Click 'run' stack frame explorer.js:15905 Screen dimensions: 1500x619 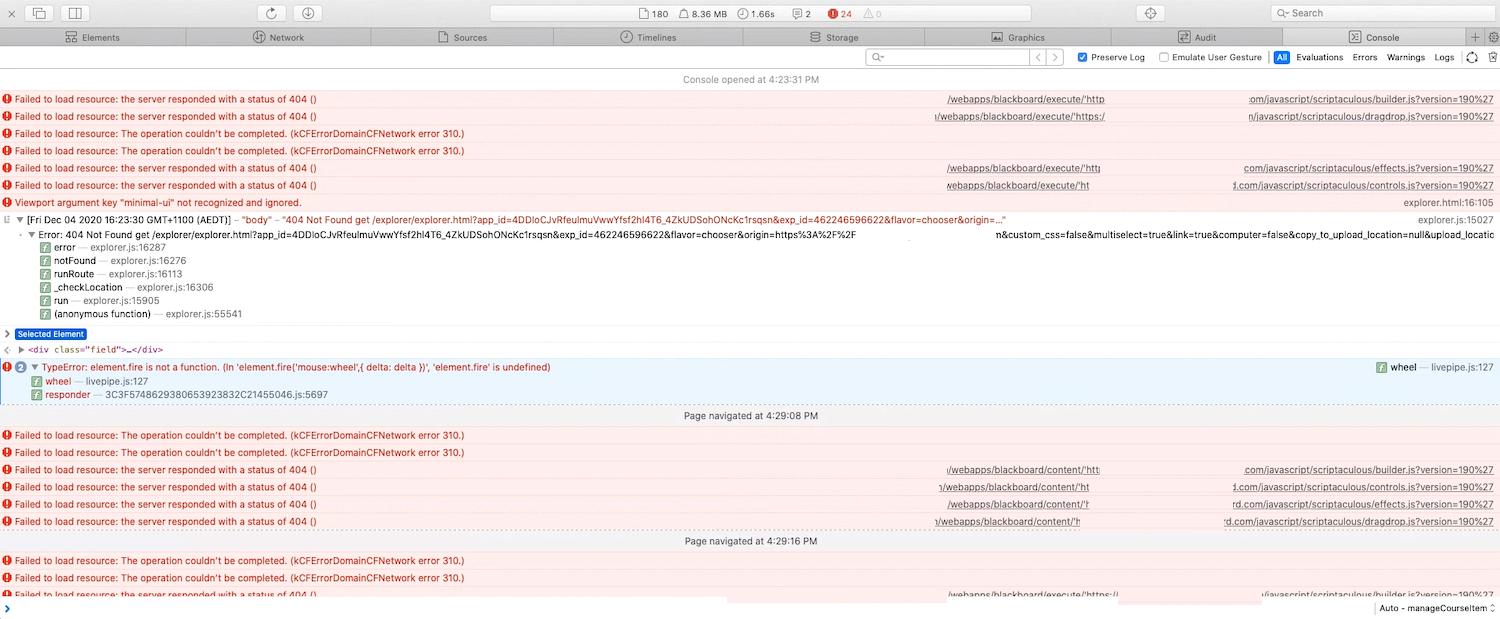point(100,301)
